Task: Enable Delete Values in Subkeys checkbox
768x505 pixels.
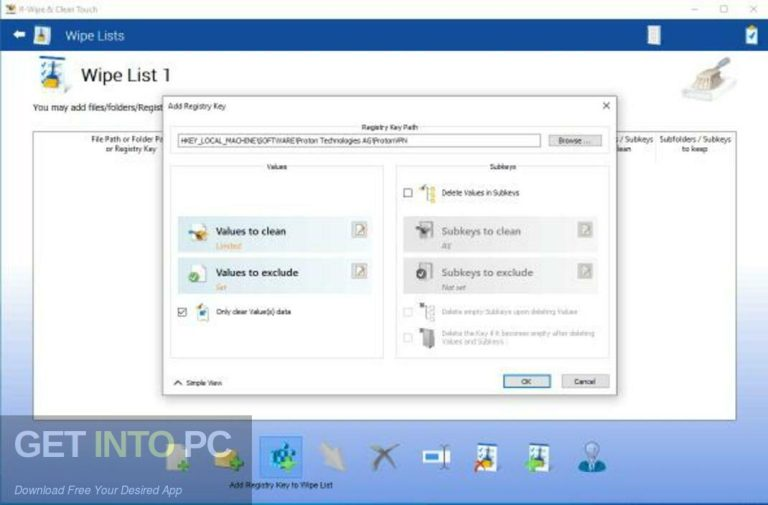Action: pos(408,192)
